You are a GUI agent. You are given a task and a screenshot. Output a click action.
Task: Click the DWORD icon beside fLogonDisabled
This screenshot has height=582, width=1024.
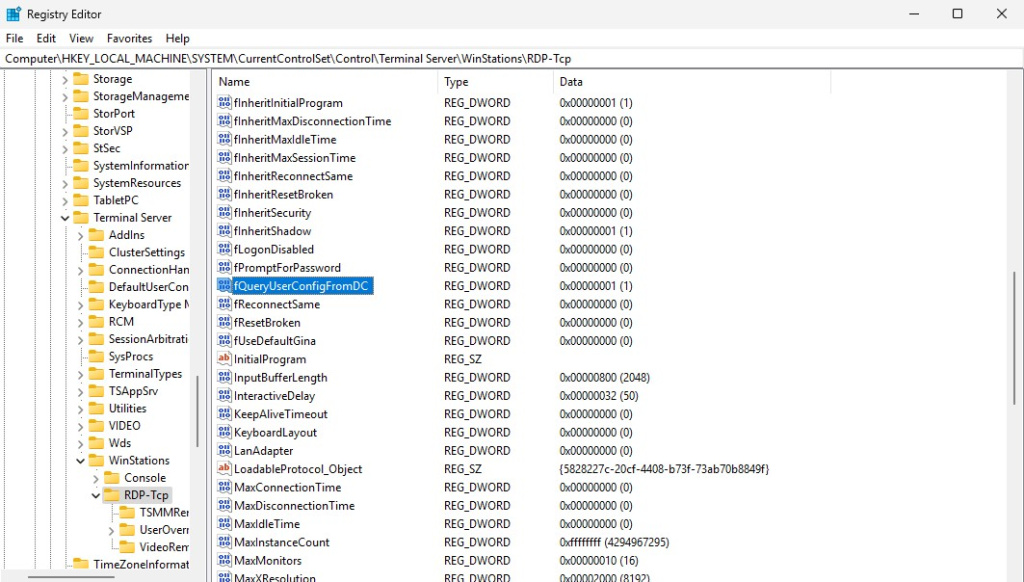pos(224,249)
